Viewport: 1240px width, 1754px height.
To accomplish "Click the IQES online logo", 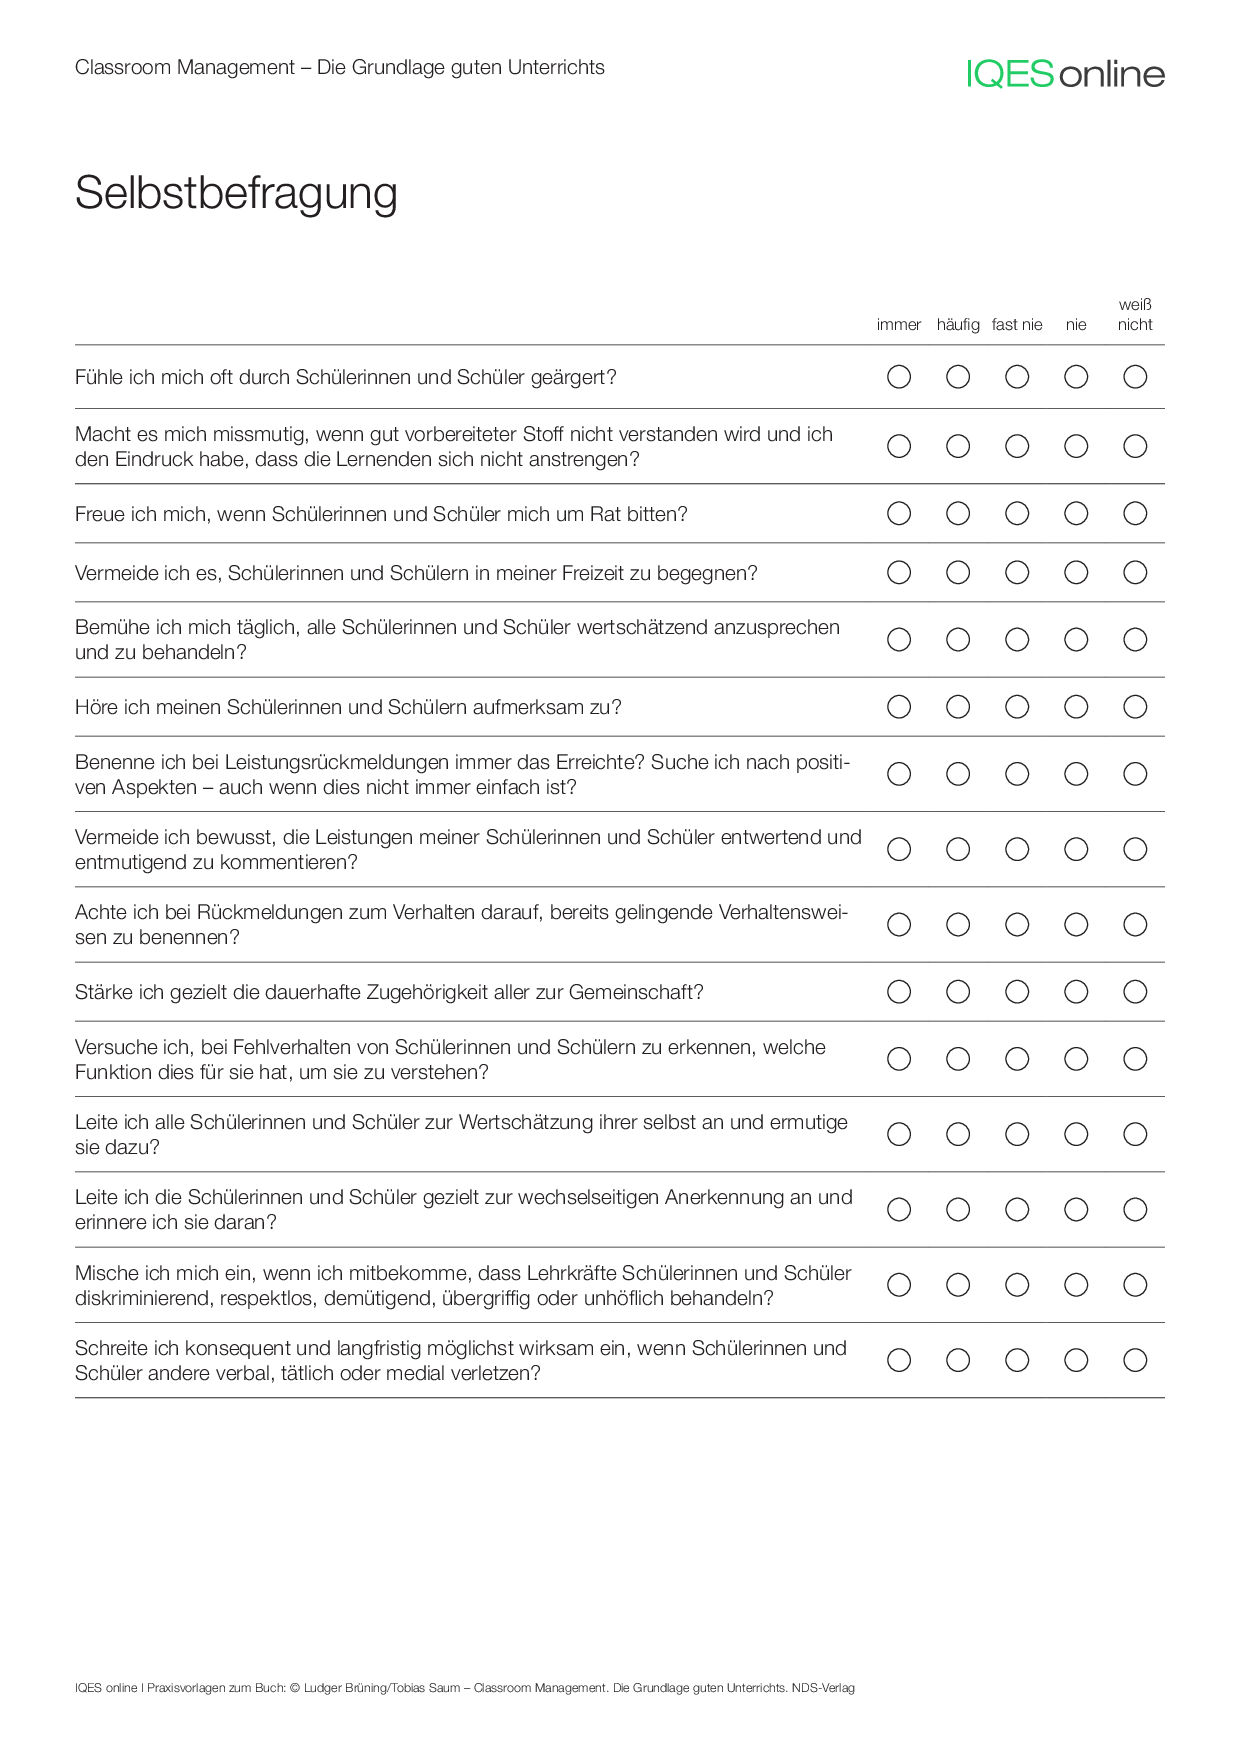I will (x=1065, y=74).
